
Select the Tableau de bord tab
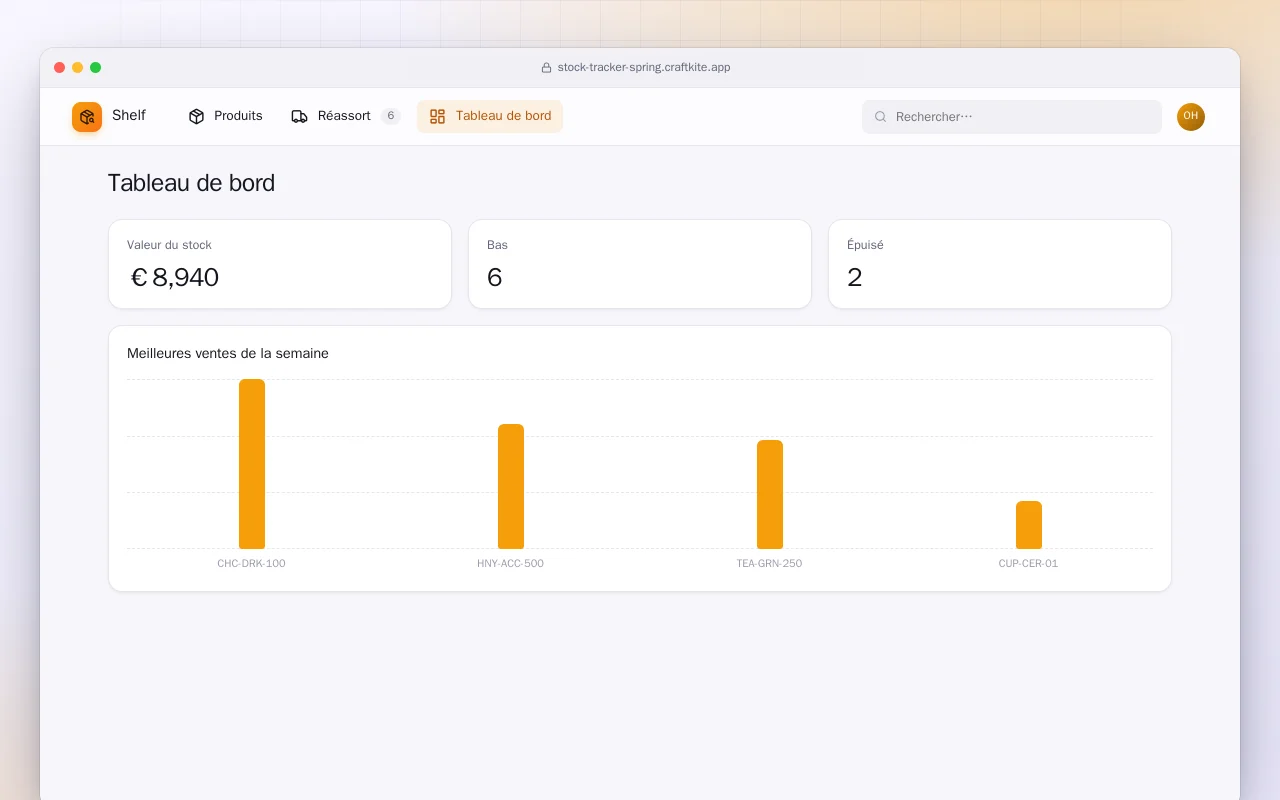tap(490, 116)
